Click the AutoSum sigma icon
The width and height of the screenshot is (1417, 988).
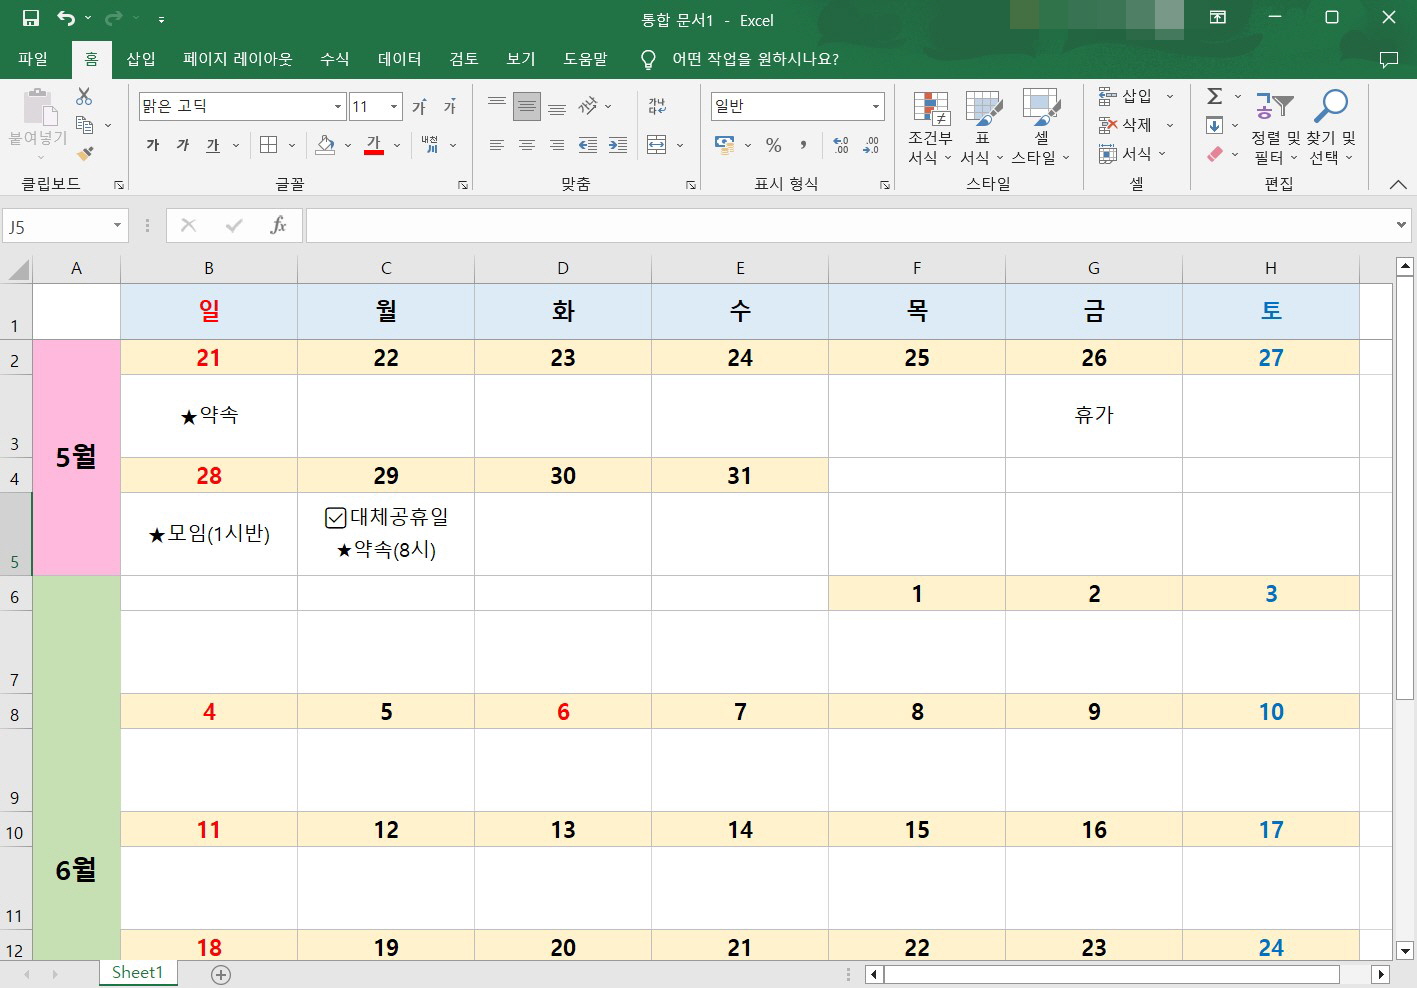pos(1215,96)
